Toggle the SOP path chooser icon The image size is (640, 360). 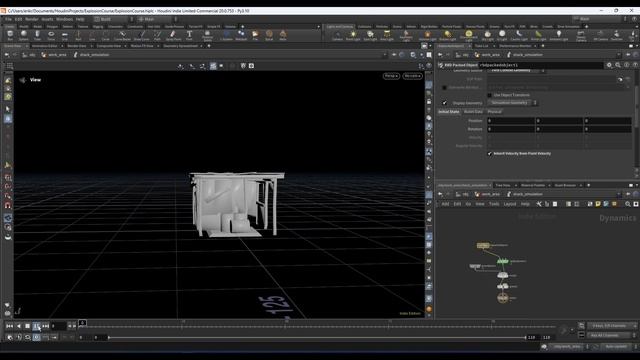click(620, 79)
